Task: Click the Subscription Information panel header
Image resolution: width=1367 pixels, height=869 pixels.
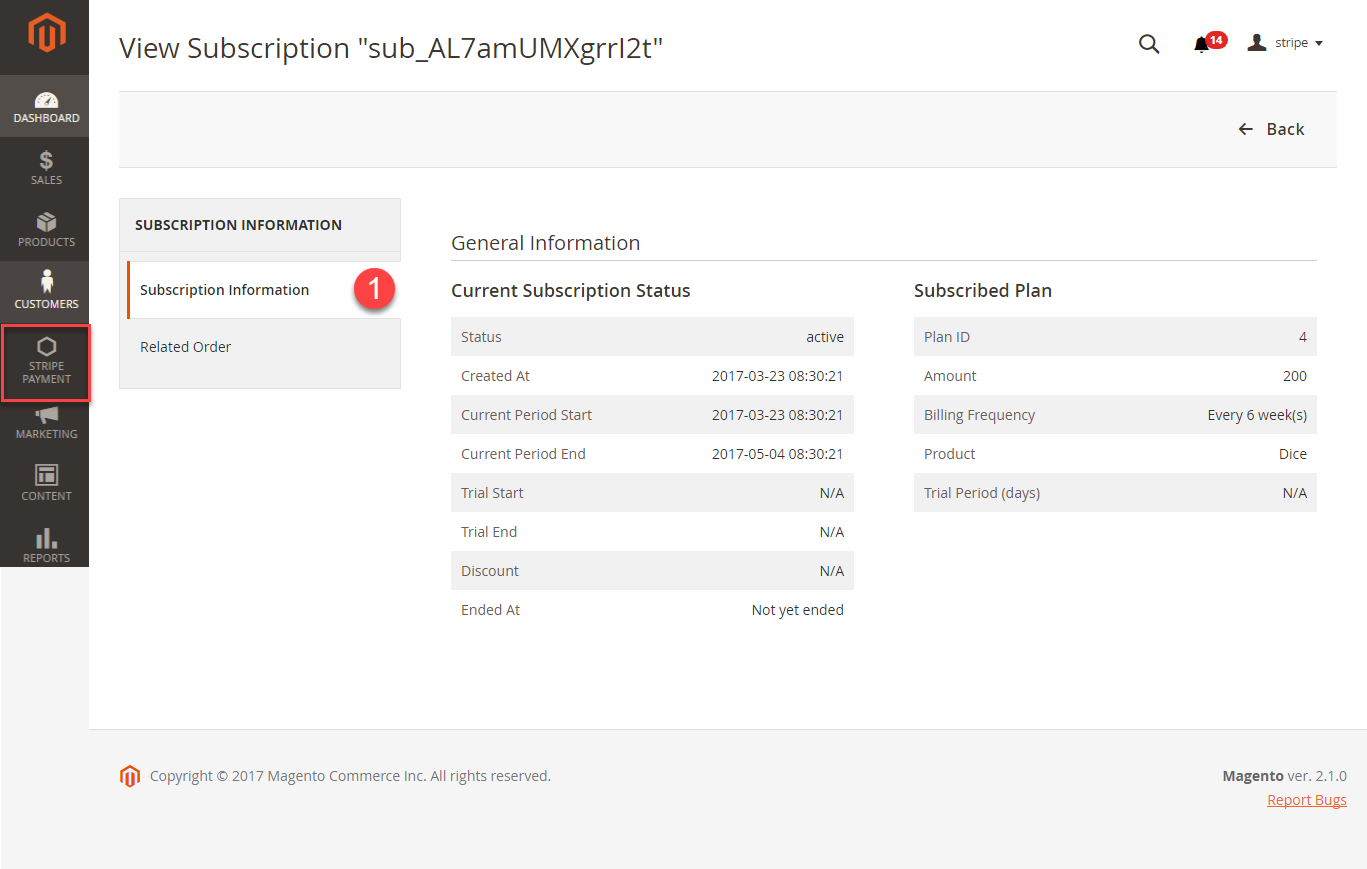Action: tap(239, 225)
